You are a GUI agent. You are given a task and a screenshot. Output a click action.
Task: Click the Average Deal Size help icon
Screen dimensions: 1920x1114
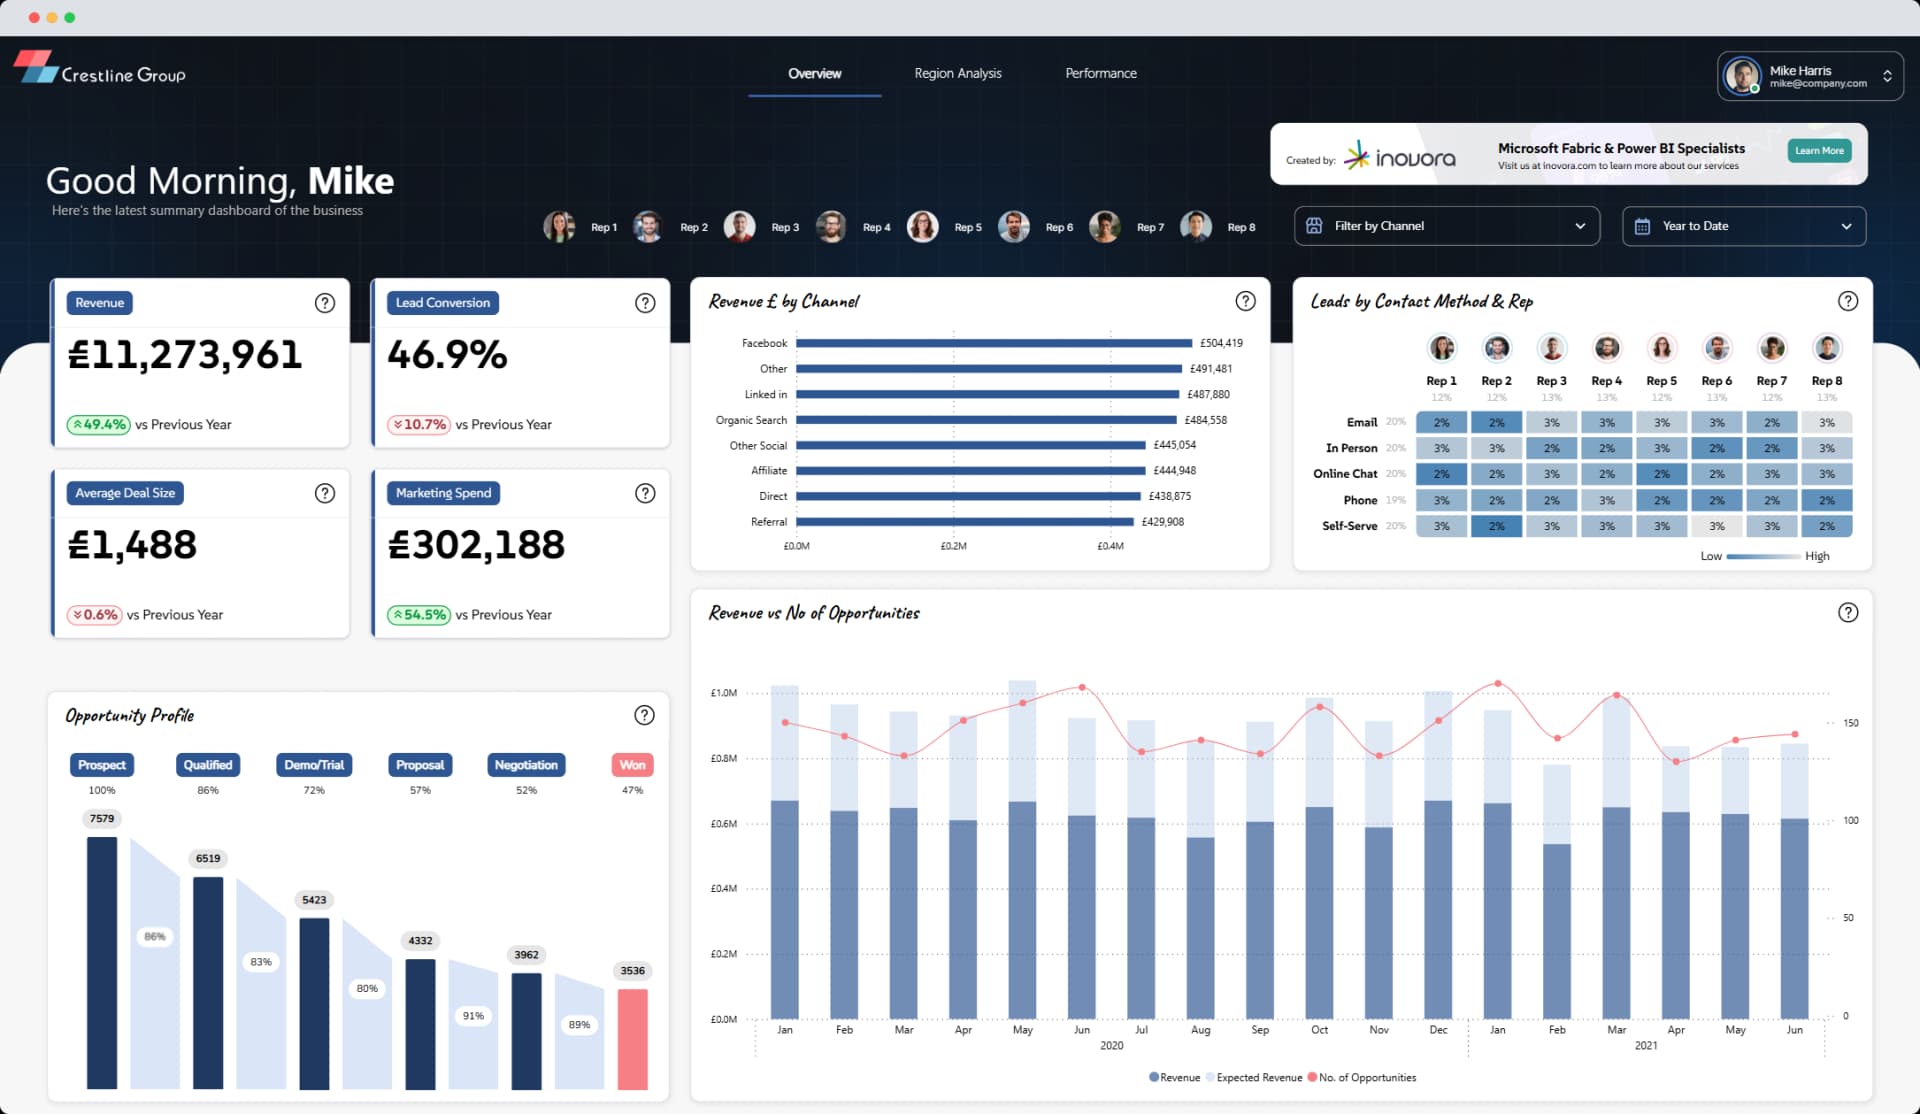(324, 493)
